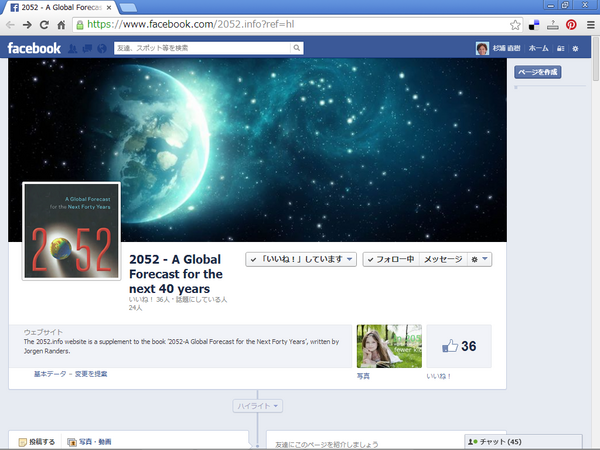Switch to the 投稿する composer tab
Viewport: 600px width, 450px height.
37,442
